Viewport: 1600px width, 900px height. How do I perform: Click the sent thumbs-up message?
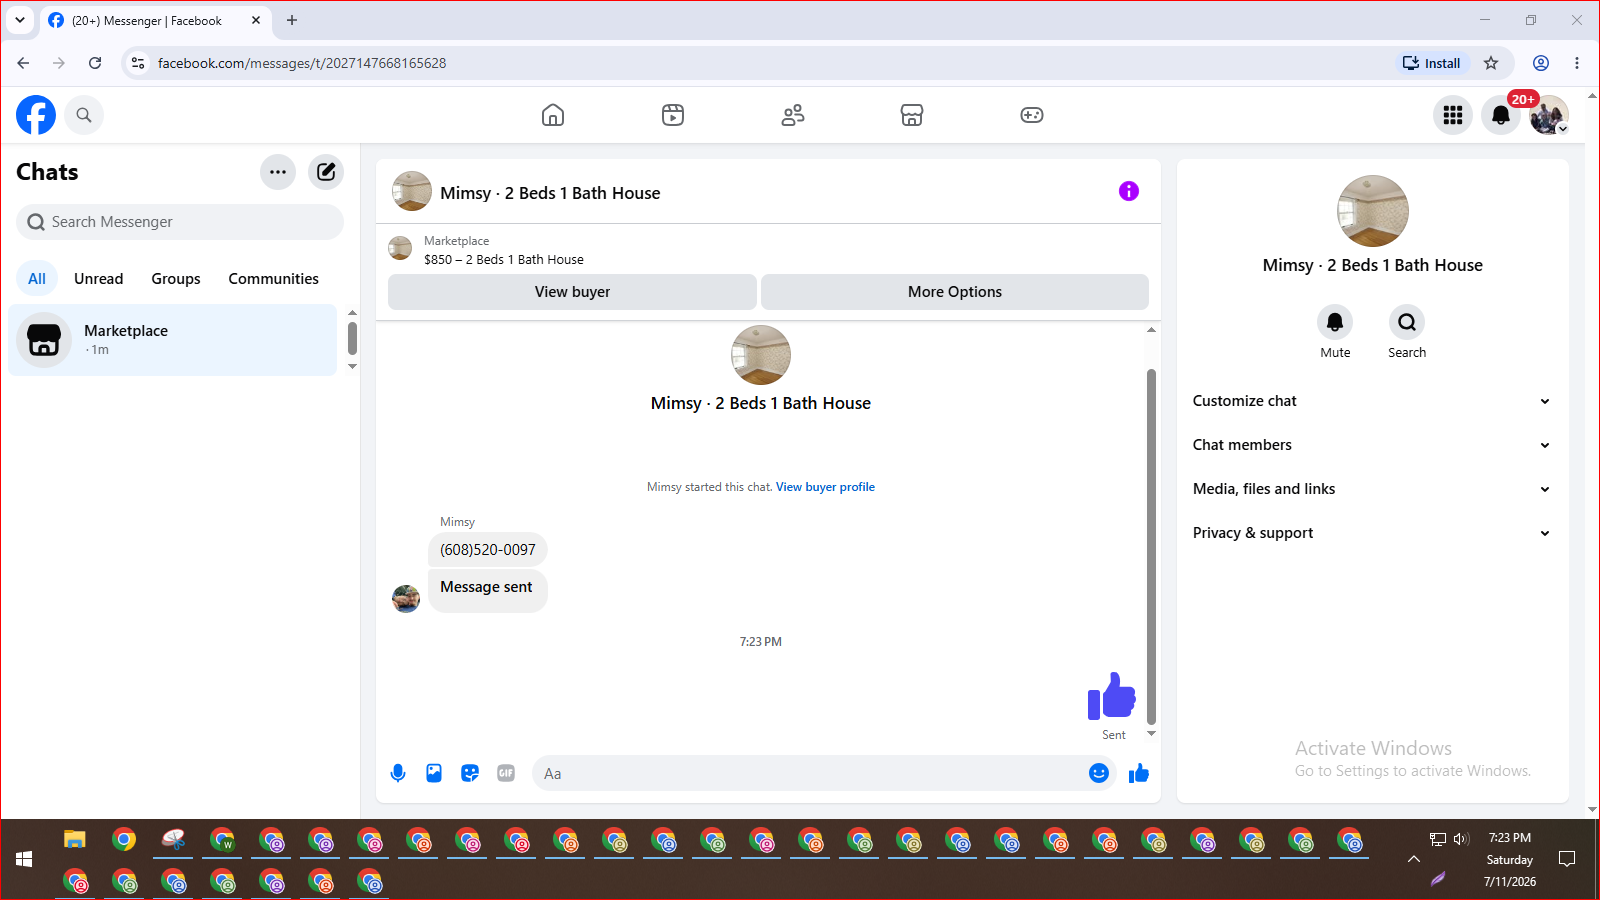[x=1112, y=696]
